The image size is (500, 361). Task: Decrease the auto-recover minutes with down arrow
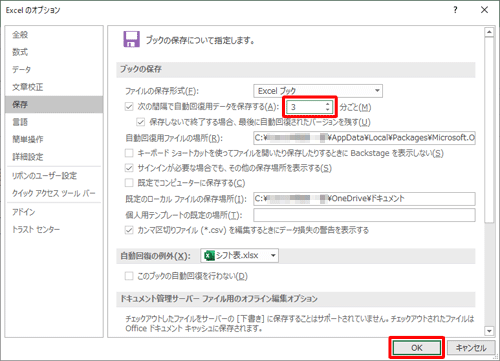pos(328,110)
